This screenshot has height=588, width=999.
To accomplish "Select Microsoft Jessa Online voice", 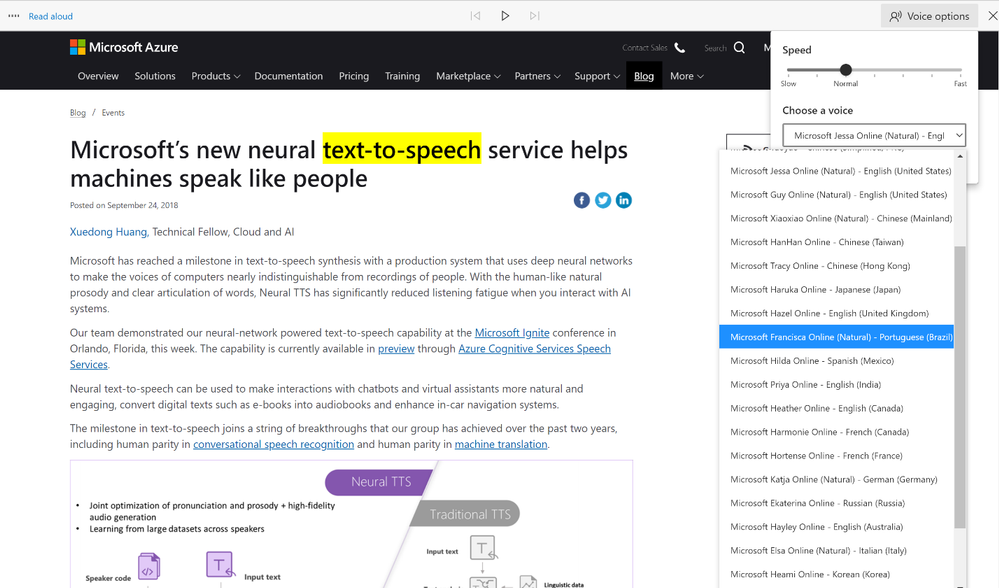I will pos(837,171).
